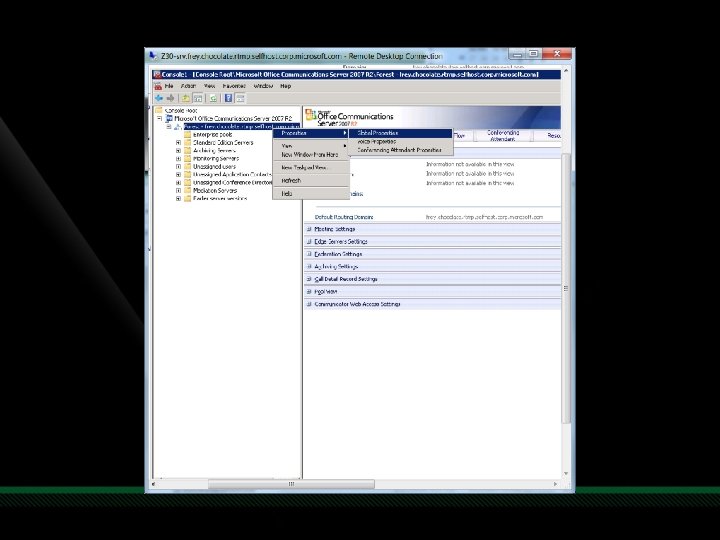Expand the Archiving Settings section
The width and height of the screenshot is (720, 540).
(x=309, y=266)
